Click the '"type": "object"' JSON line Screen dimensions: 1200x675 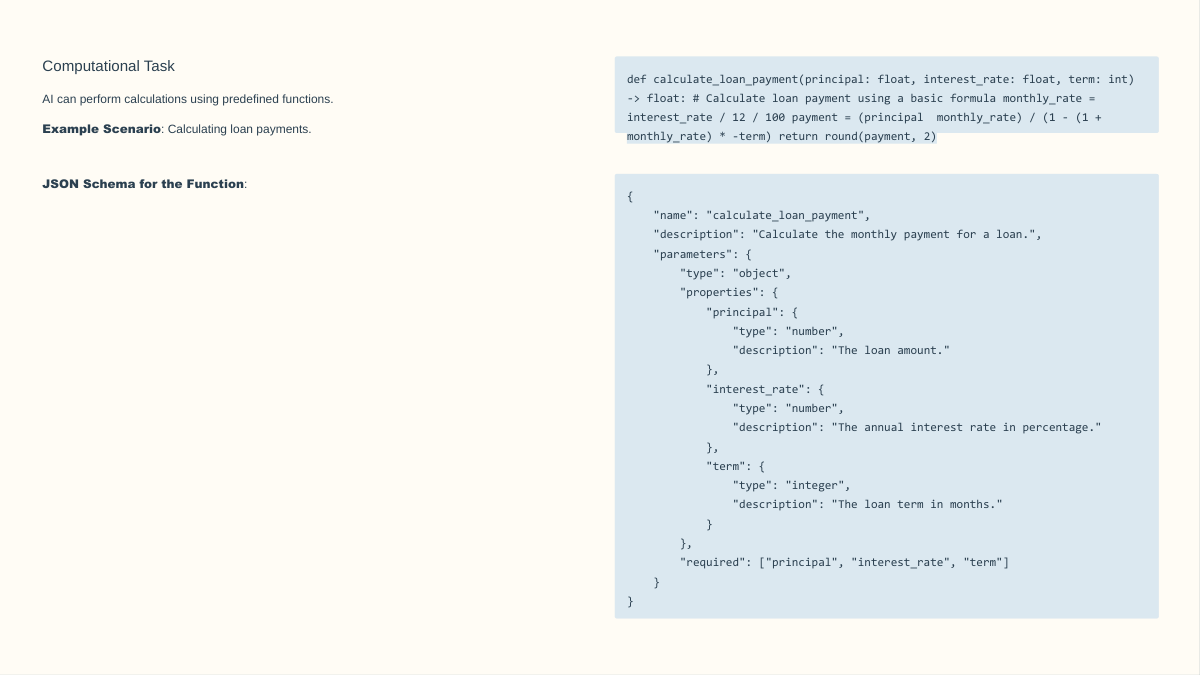click(735, 273)
